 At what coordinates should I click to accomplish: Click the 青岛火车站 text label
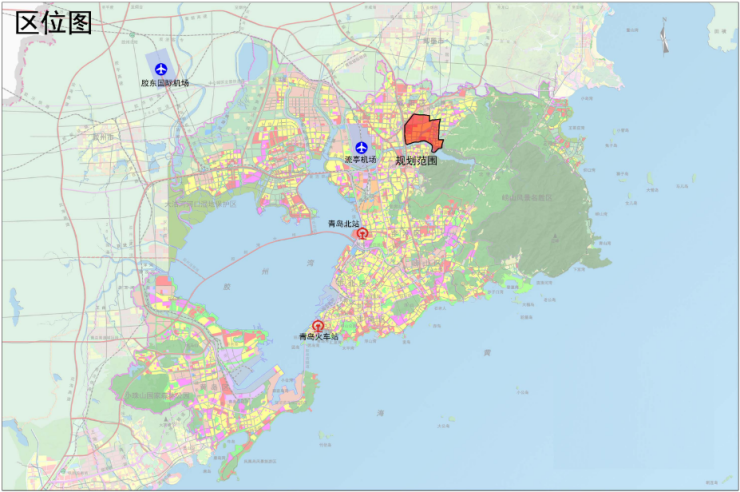318,338
